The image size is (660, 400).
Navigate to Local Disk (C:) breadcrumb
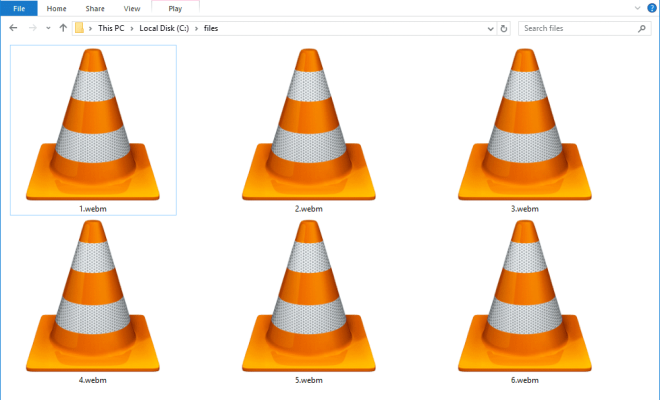164,28
